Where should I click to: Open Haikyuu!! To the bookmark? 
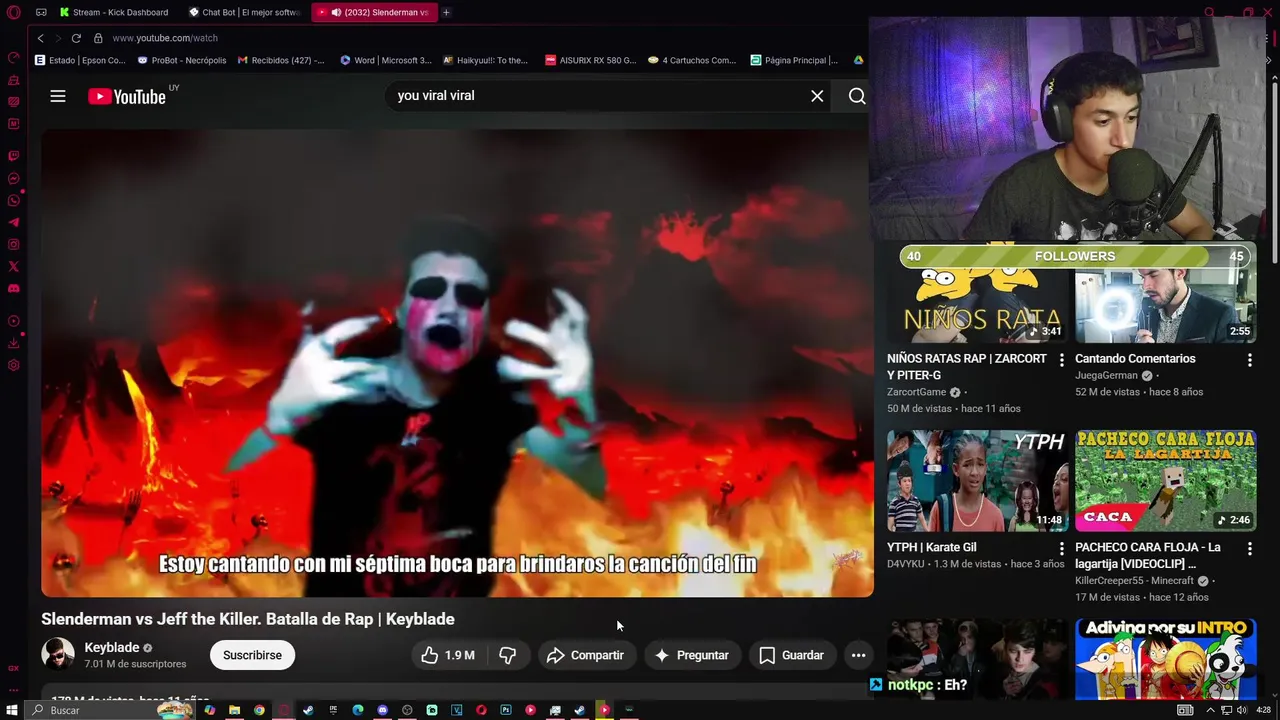tap(485, 60)
